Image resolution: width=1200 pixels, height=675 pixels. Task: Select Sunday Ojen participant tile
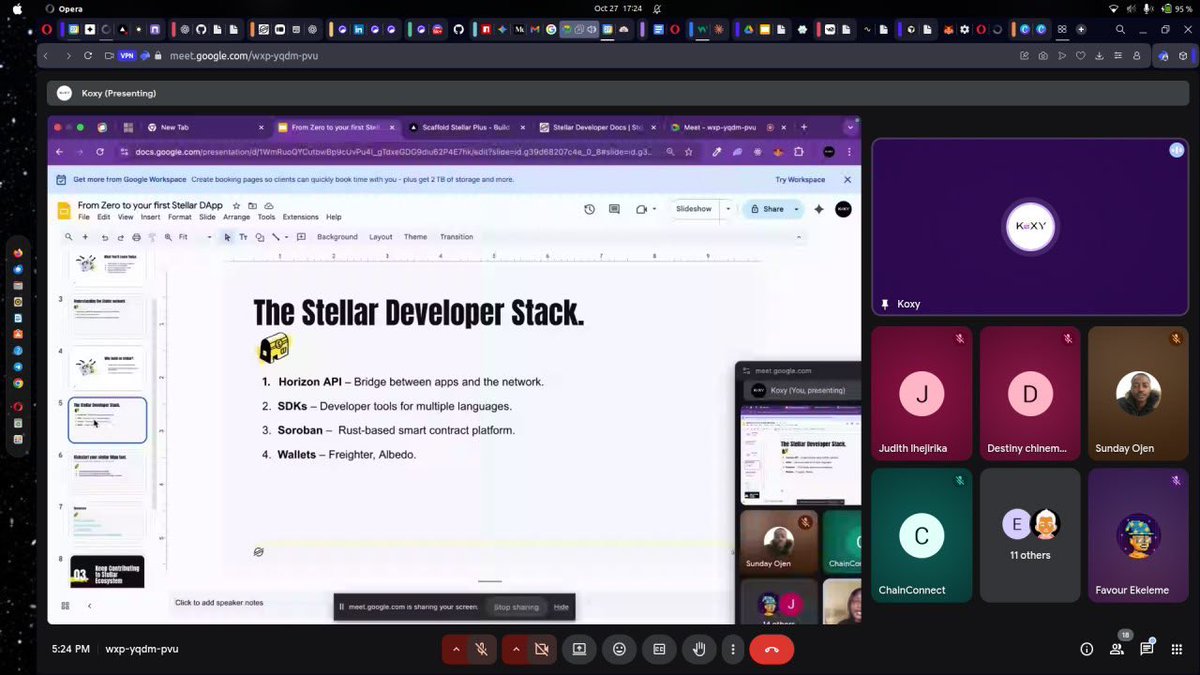click(x=1138, y=392)
